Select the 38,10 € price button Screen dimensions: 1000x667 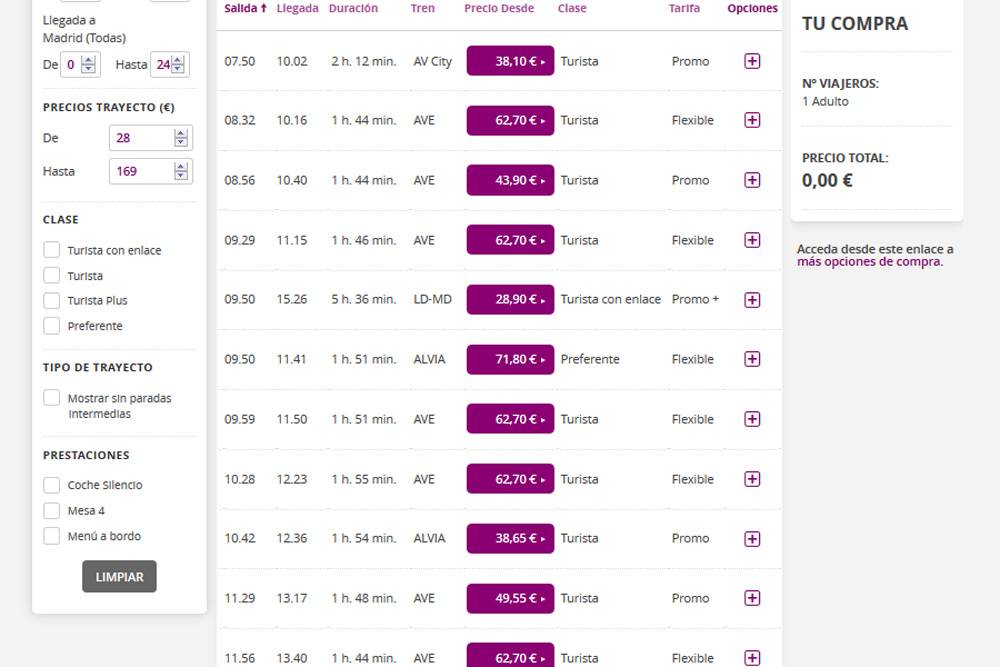510,61
